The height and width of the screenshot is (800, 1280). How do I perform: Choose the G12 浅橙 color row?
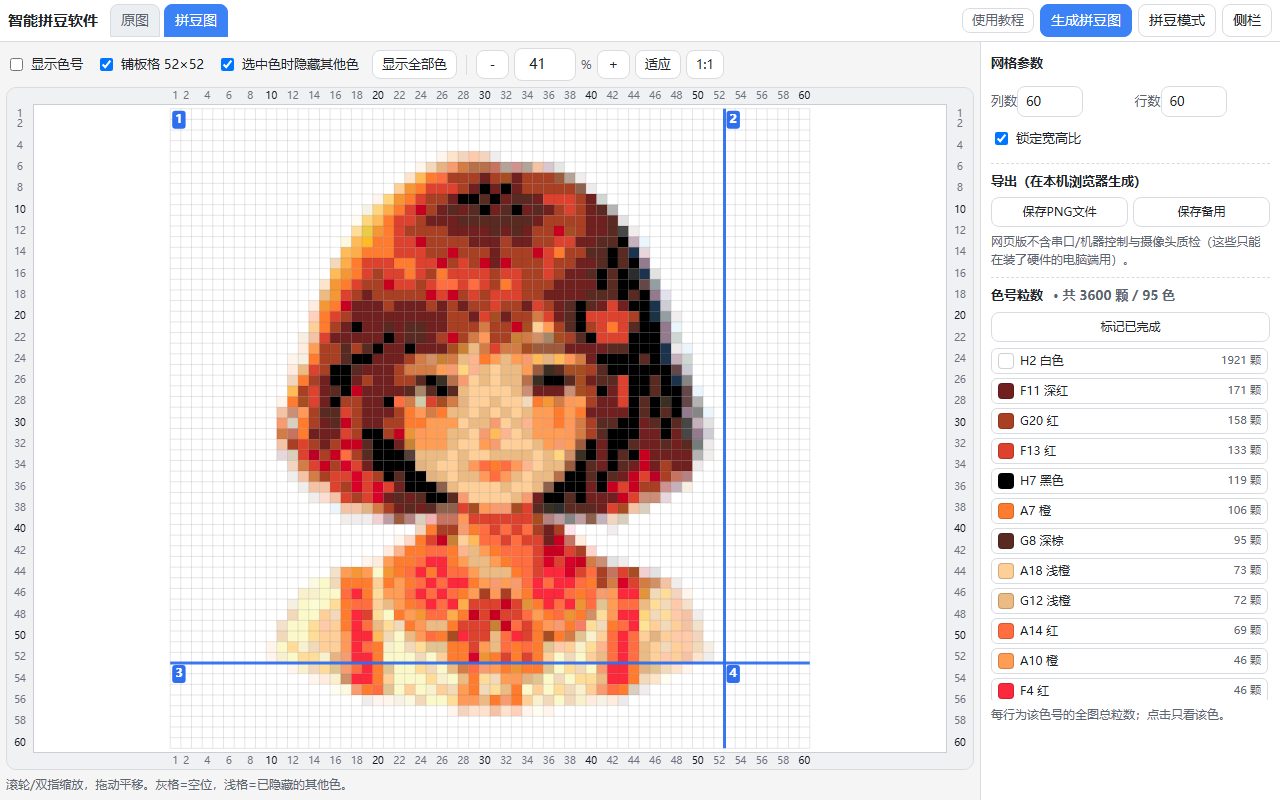click(1130, 600)
